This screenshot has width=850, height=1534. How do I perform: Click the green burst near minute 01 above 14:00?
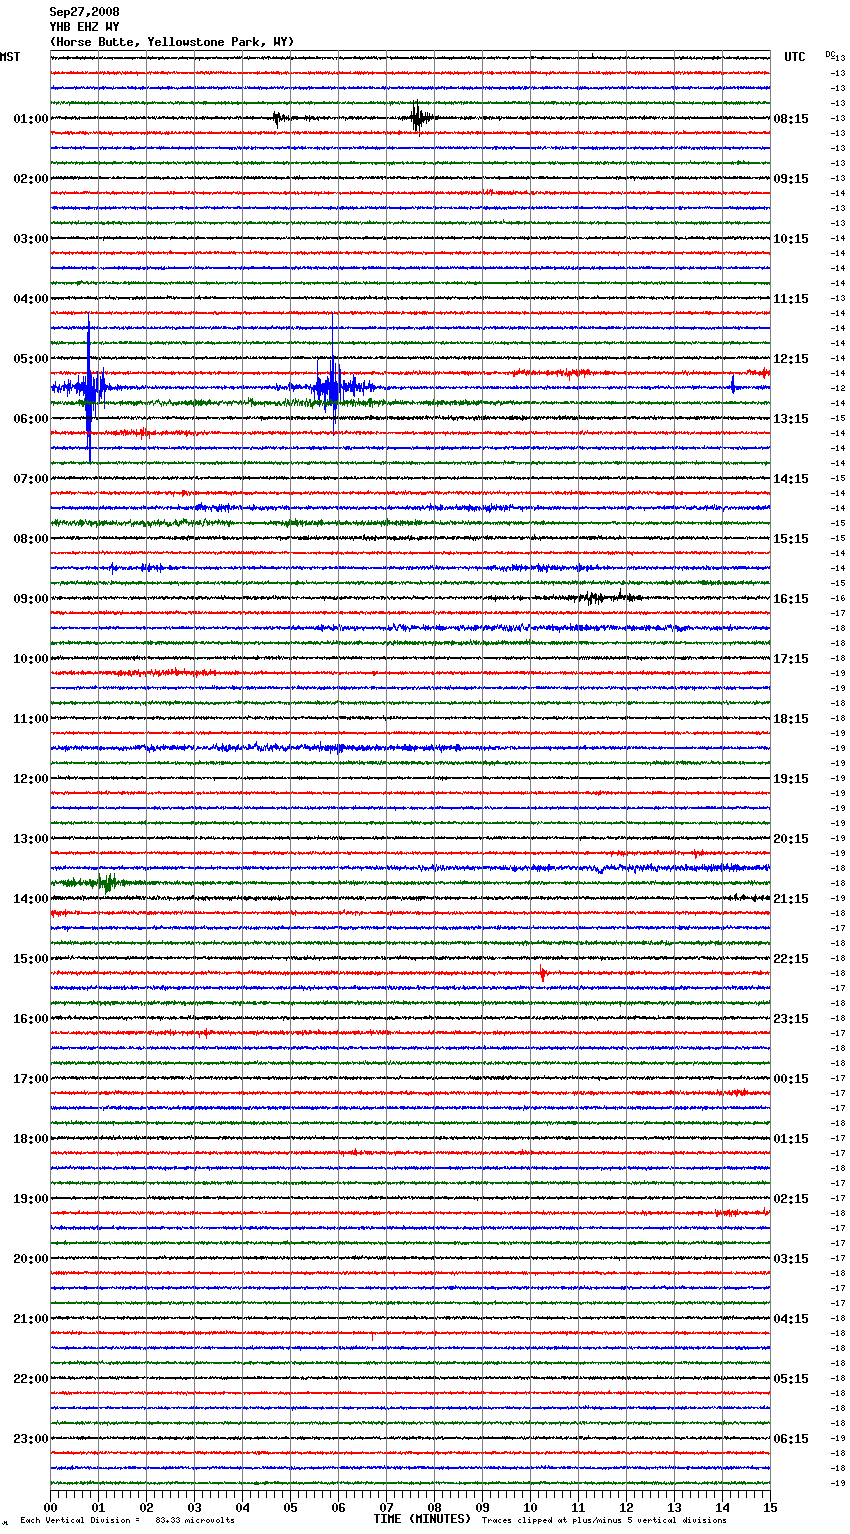pos(105,882)
